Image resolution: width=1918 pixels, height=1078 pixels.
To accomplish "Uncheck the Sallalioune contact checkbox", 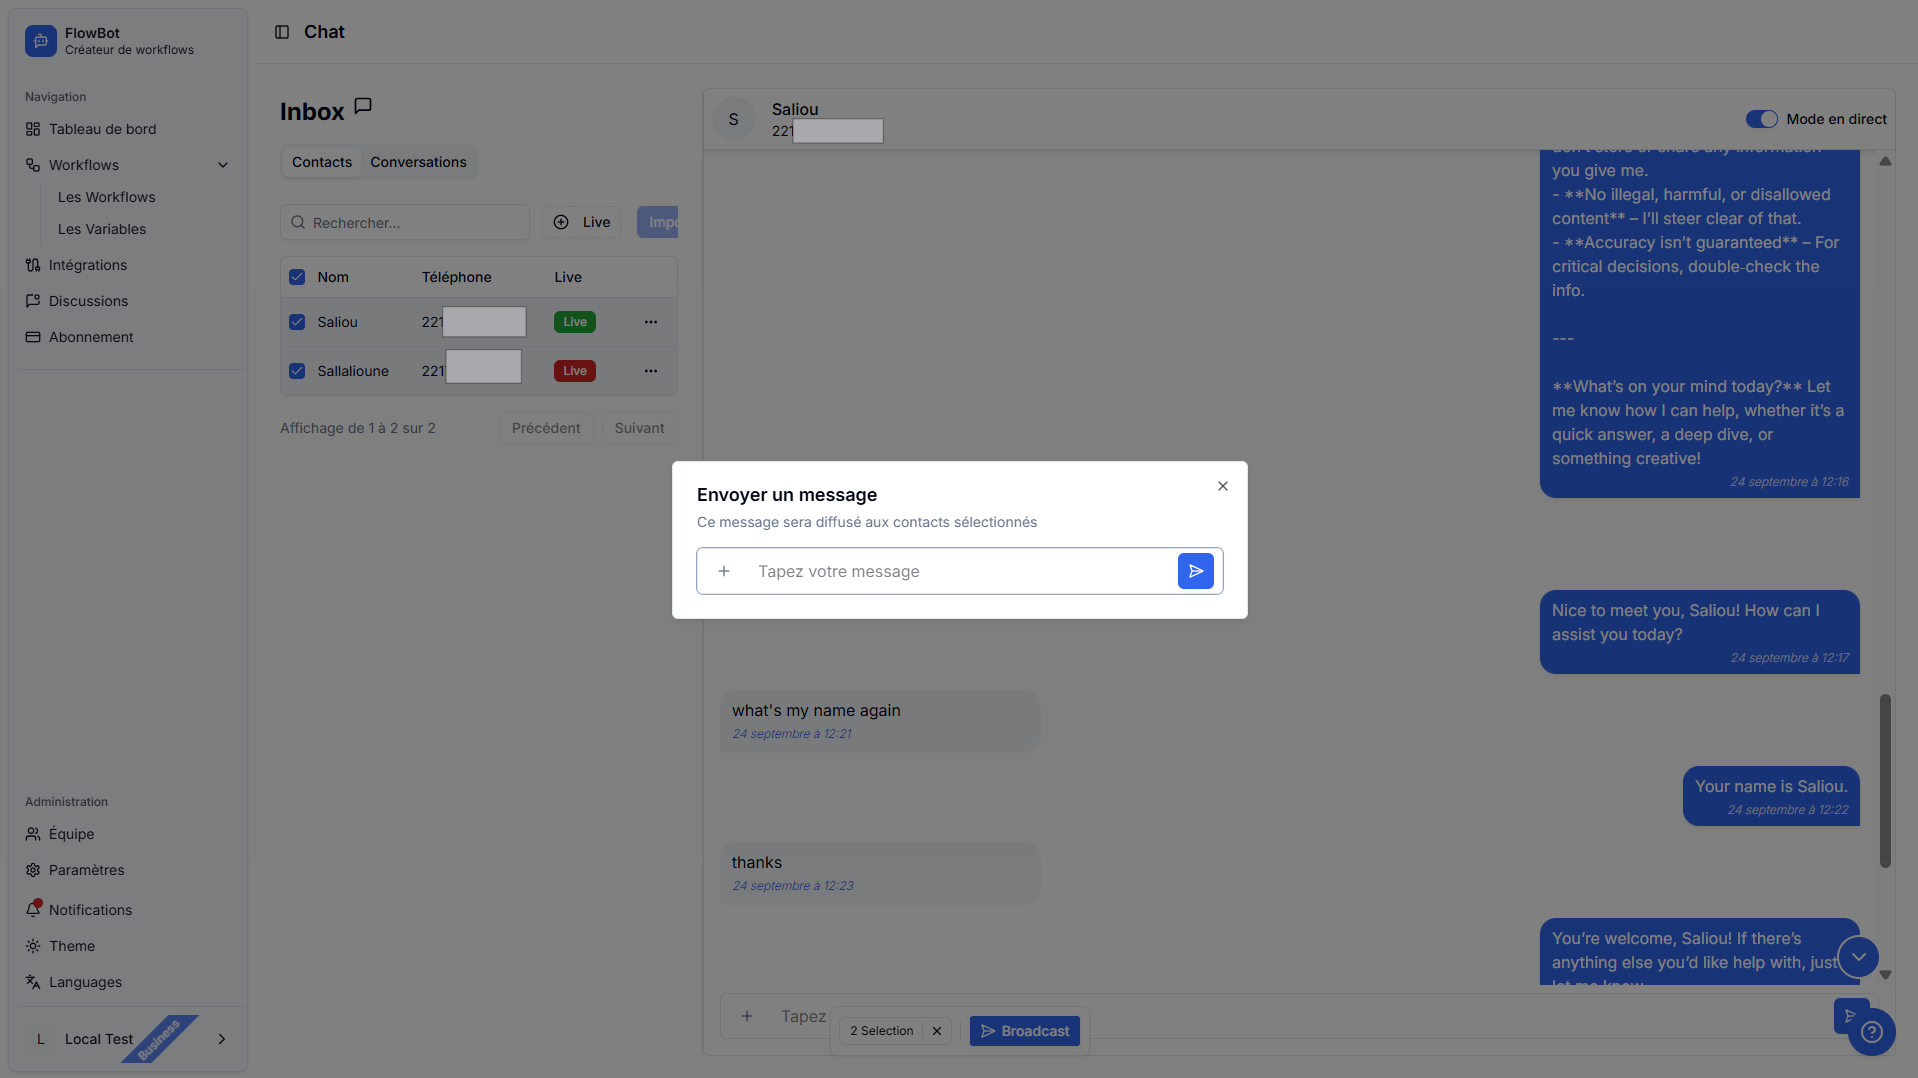I will click(297, 371).
